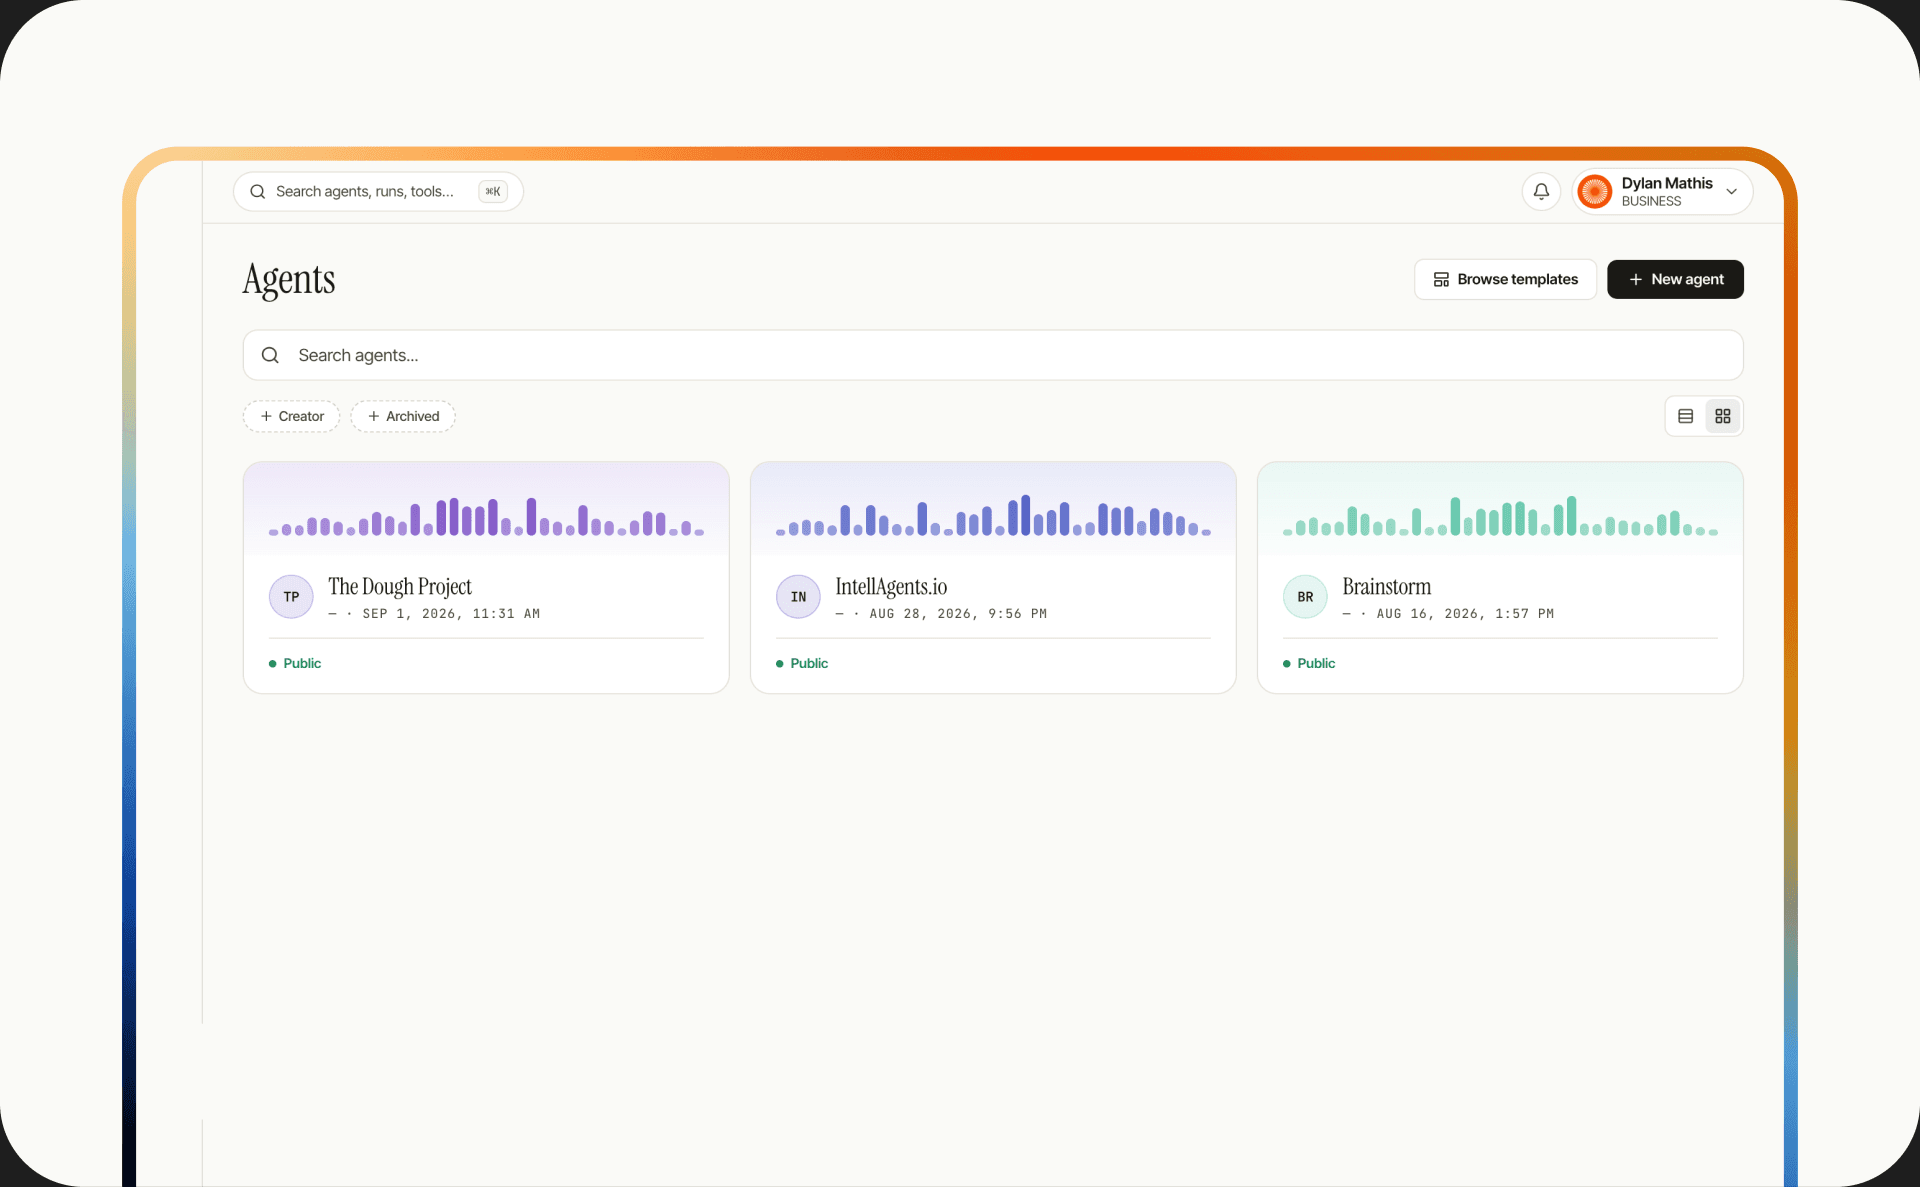This screenshot has width=1920, height=1187.
Task: Click the BR avatar badge
Action: 1305,597
